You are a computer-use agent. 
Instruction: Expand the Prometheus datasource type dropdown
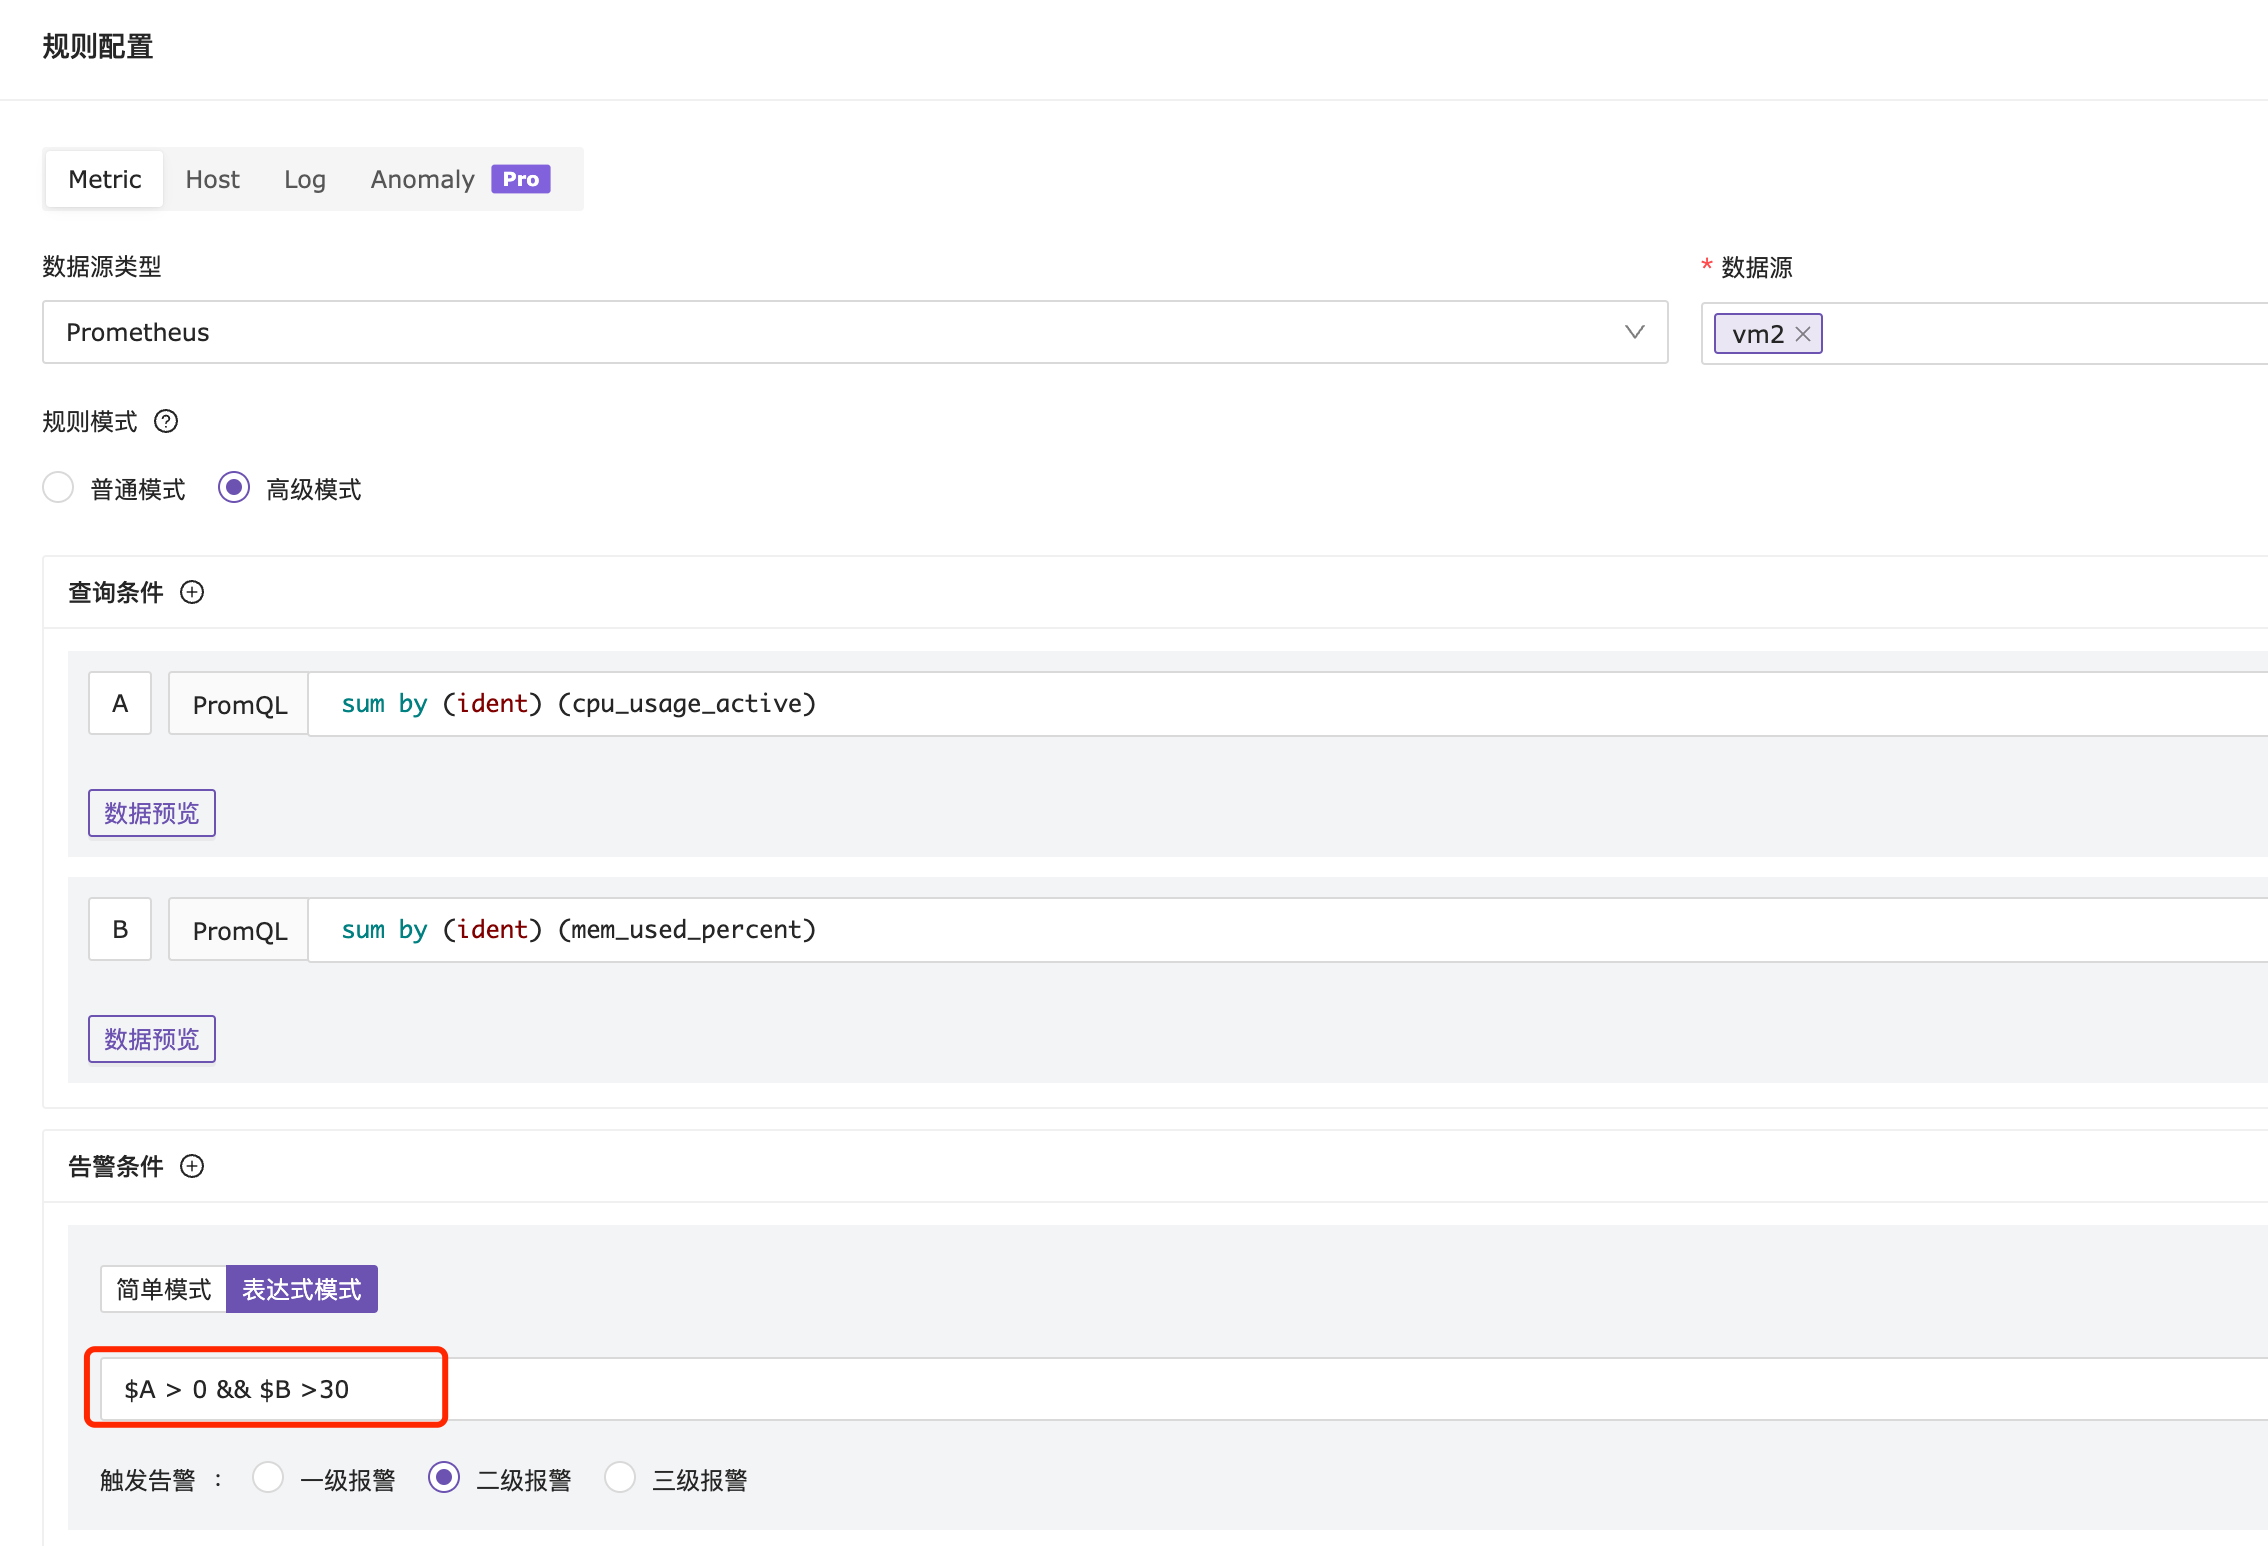click(x=855, y=332)
